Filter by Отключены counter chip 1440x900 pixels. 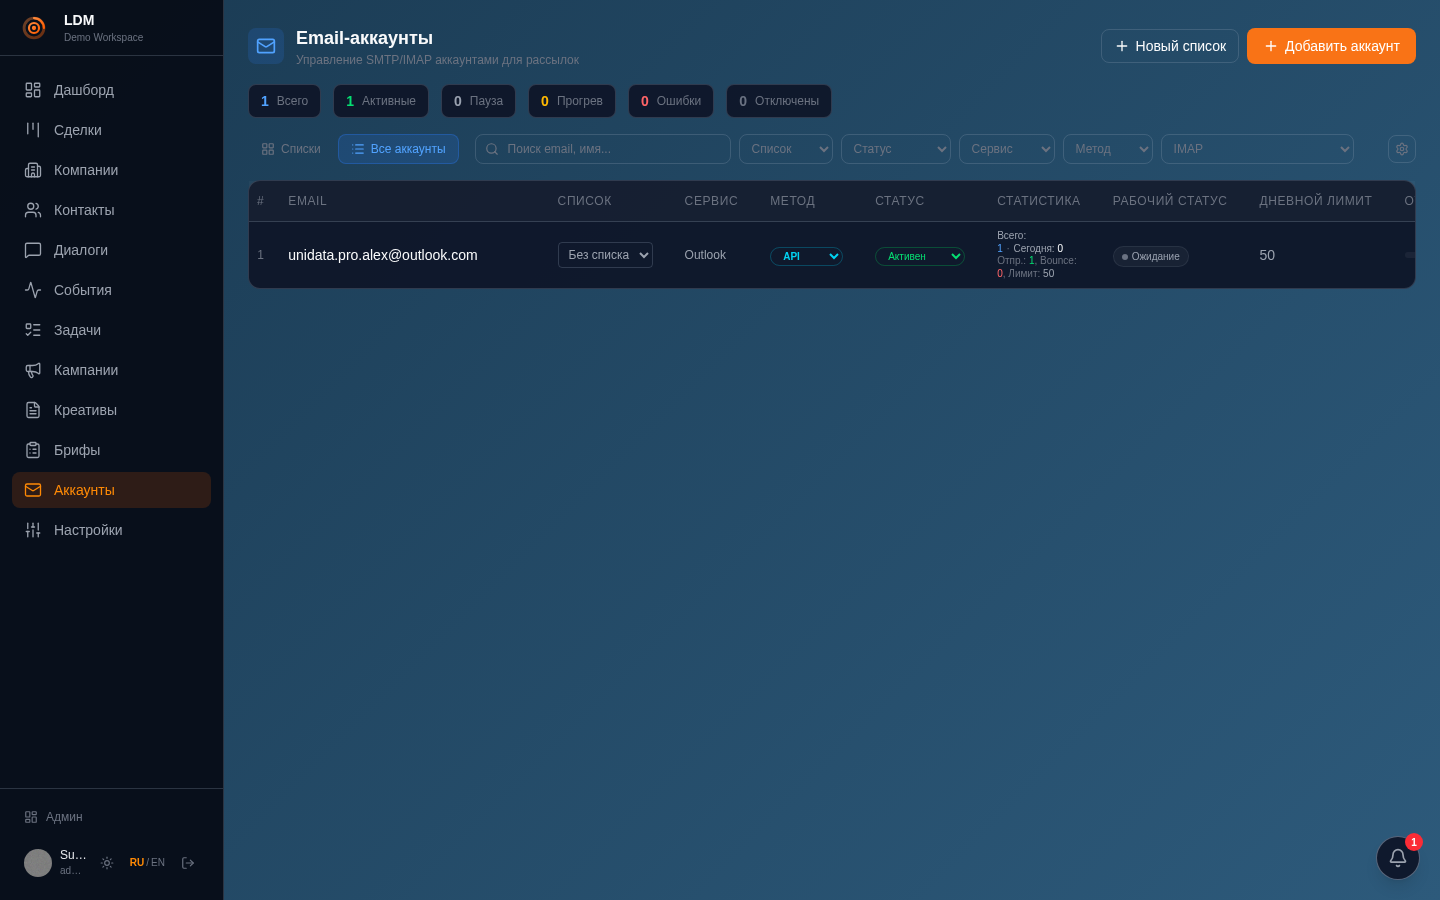coord(779,101)
